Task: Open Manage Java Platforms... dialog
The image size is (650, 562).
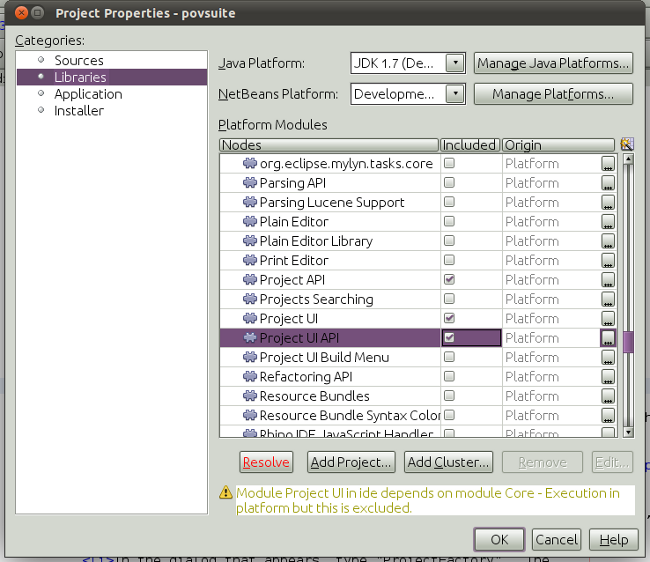Action: (553, 63)
